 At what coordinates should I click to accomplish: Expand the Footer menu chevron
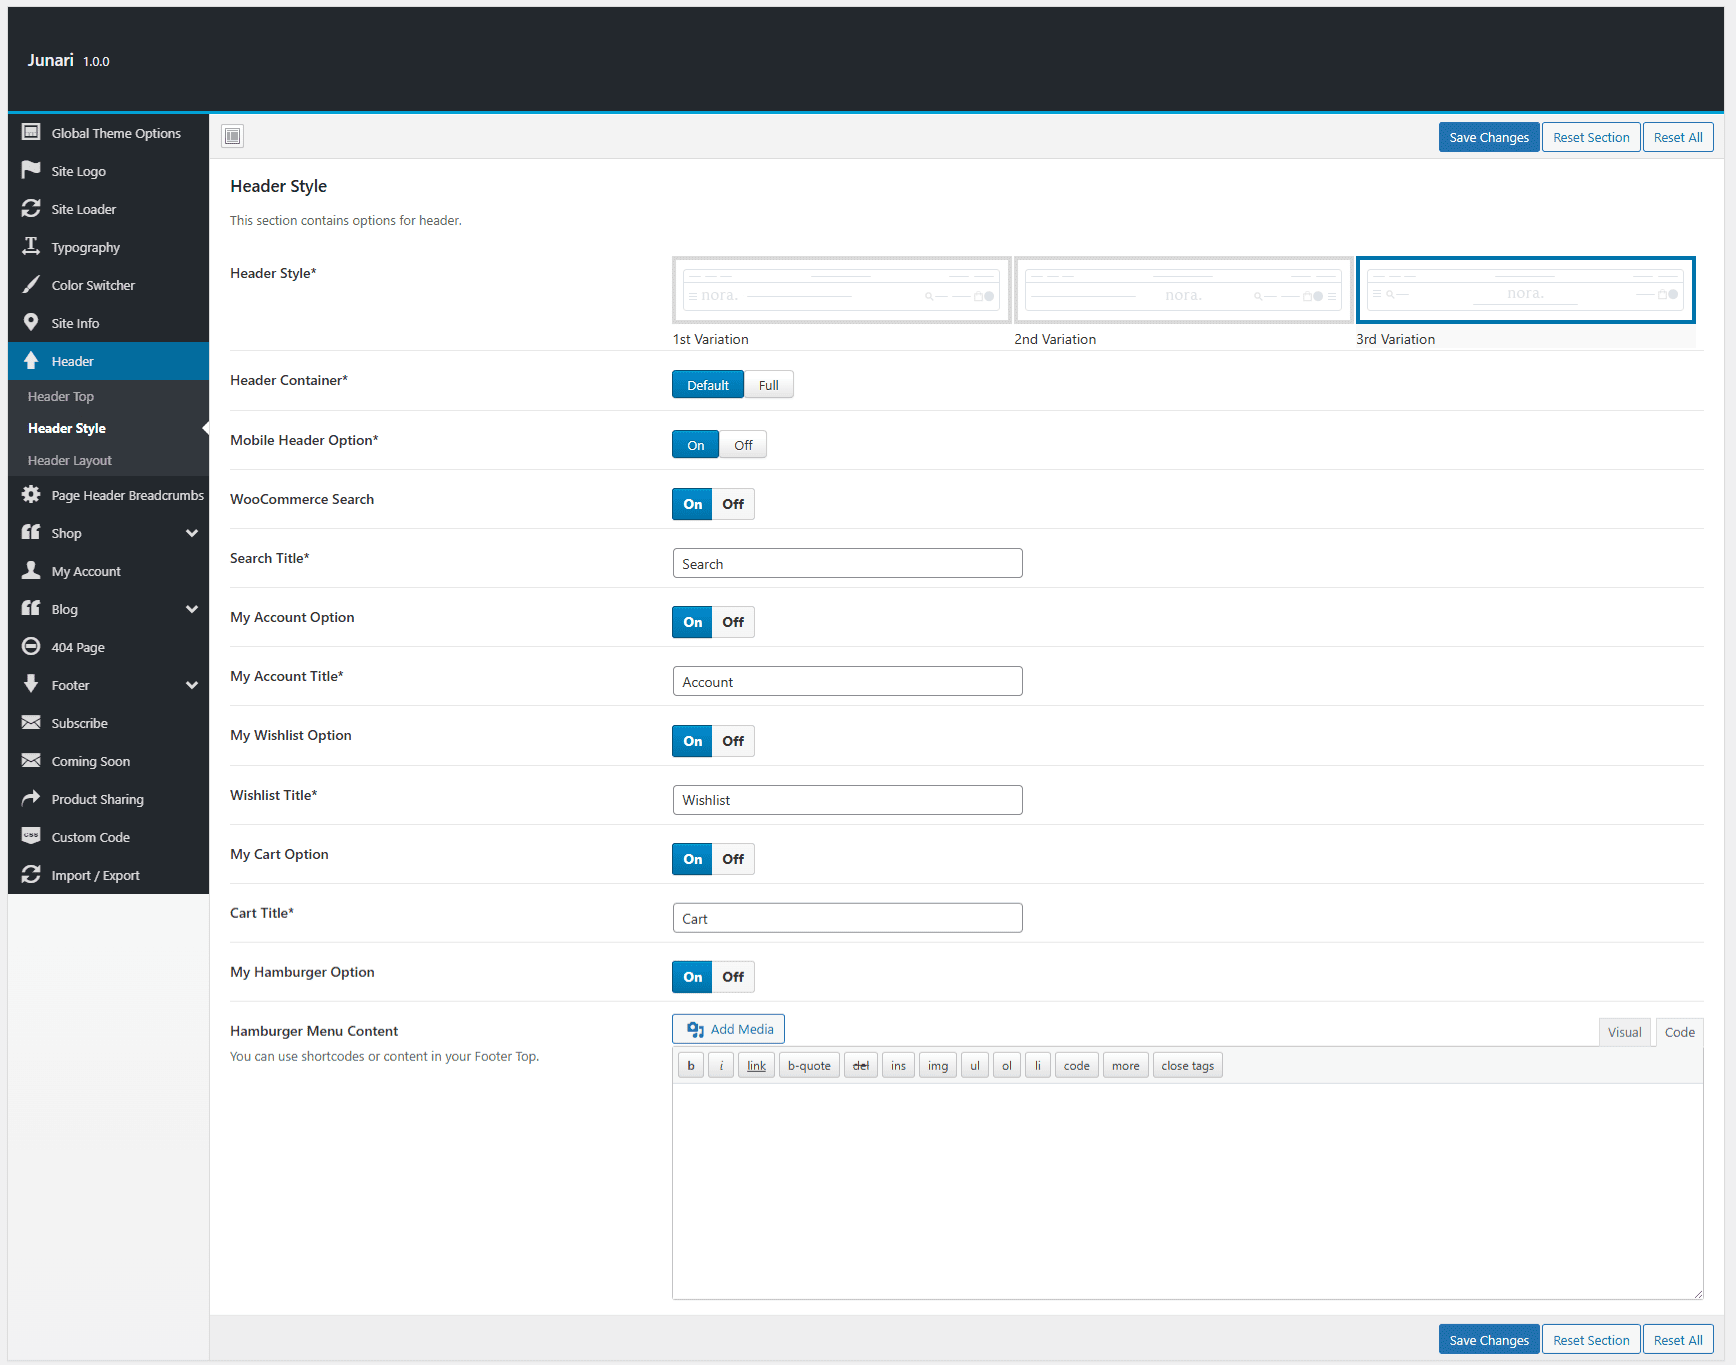click(192, 685)
